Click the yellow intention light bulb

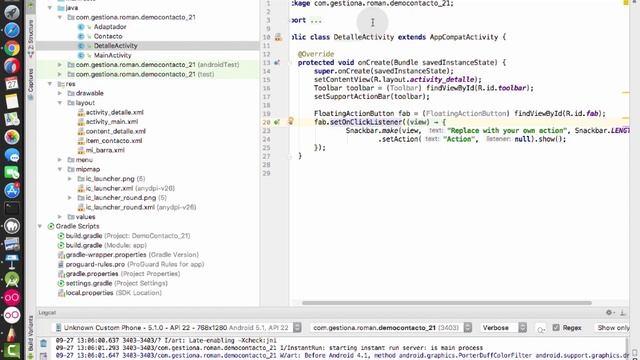pyautogui.click(x=291, y=121)
